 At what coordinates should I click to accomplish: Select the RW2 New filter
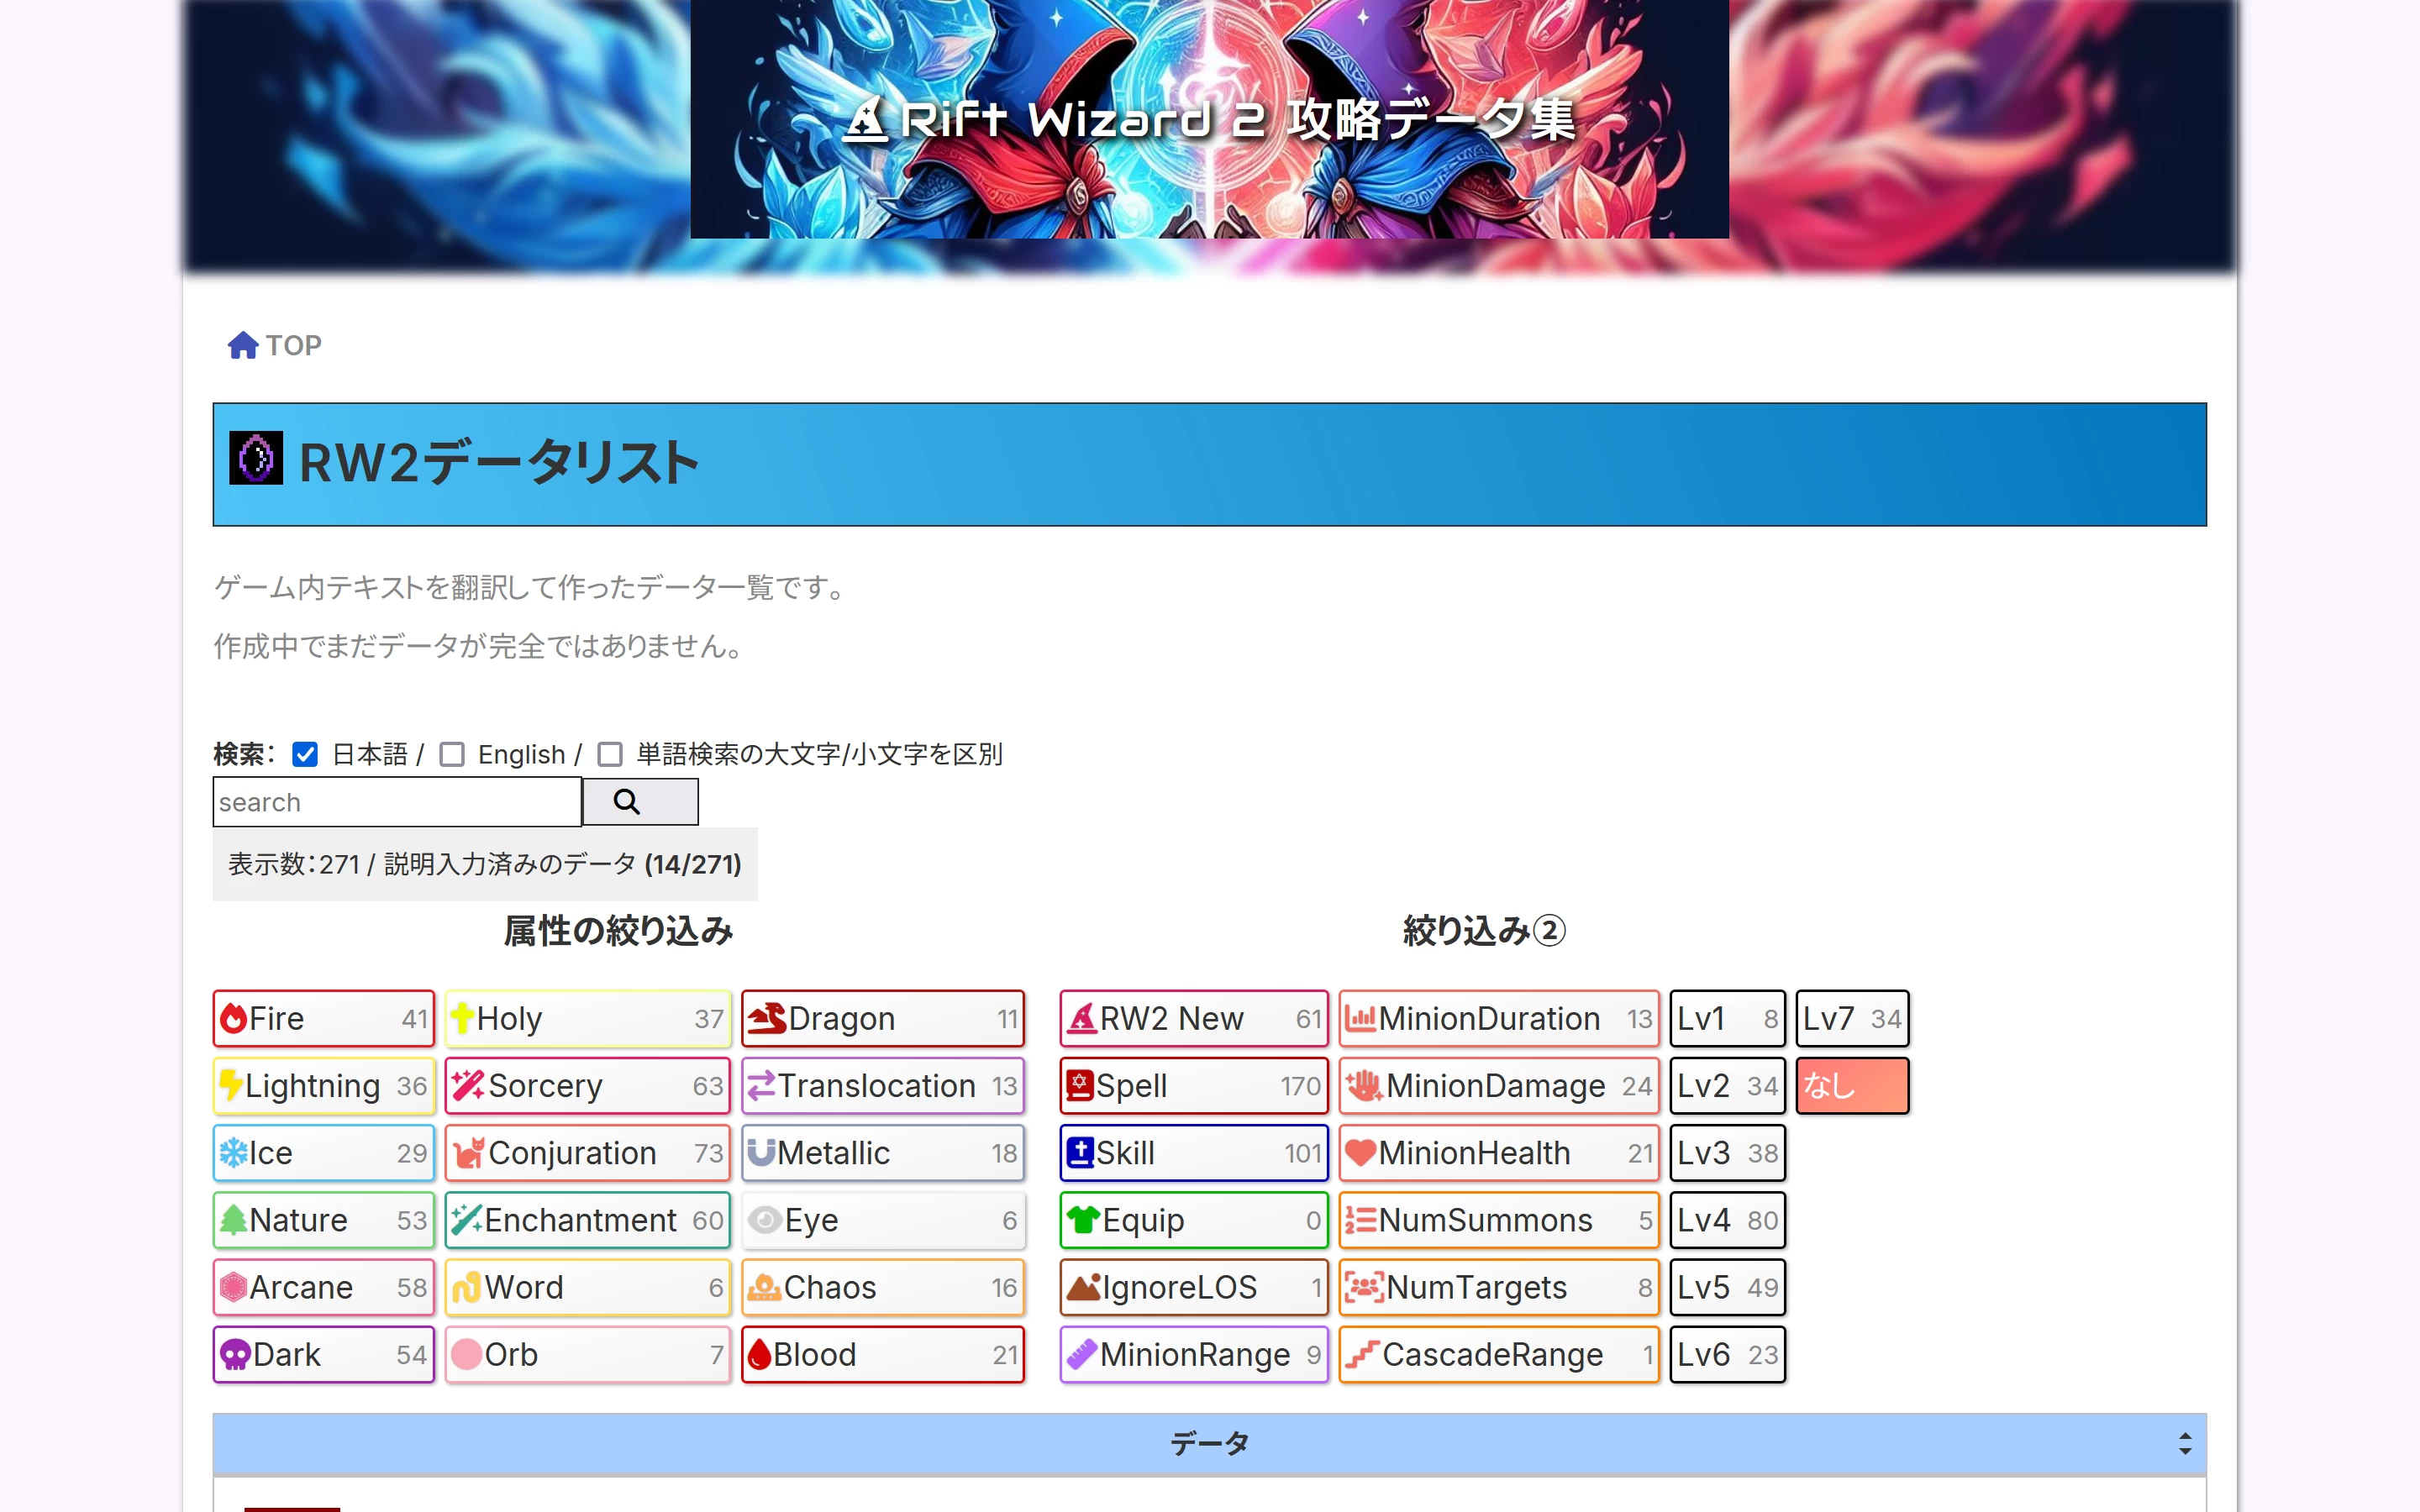[1193, 1019]
